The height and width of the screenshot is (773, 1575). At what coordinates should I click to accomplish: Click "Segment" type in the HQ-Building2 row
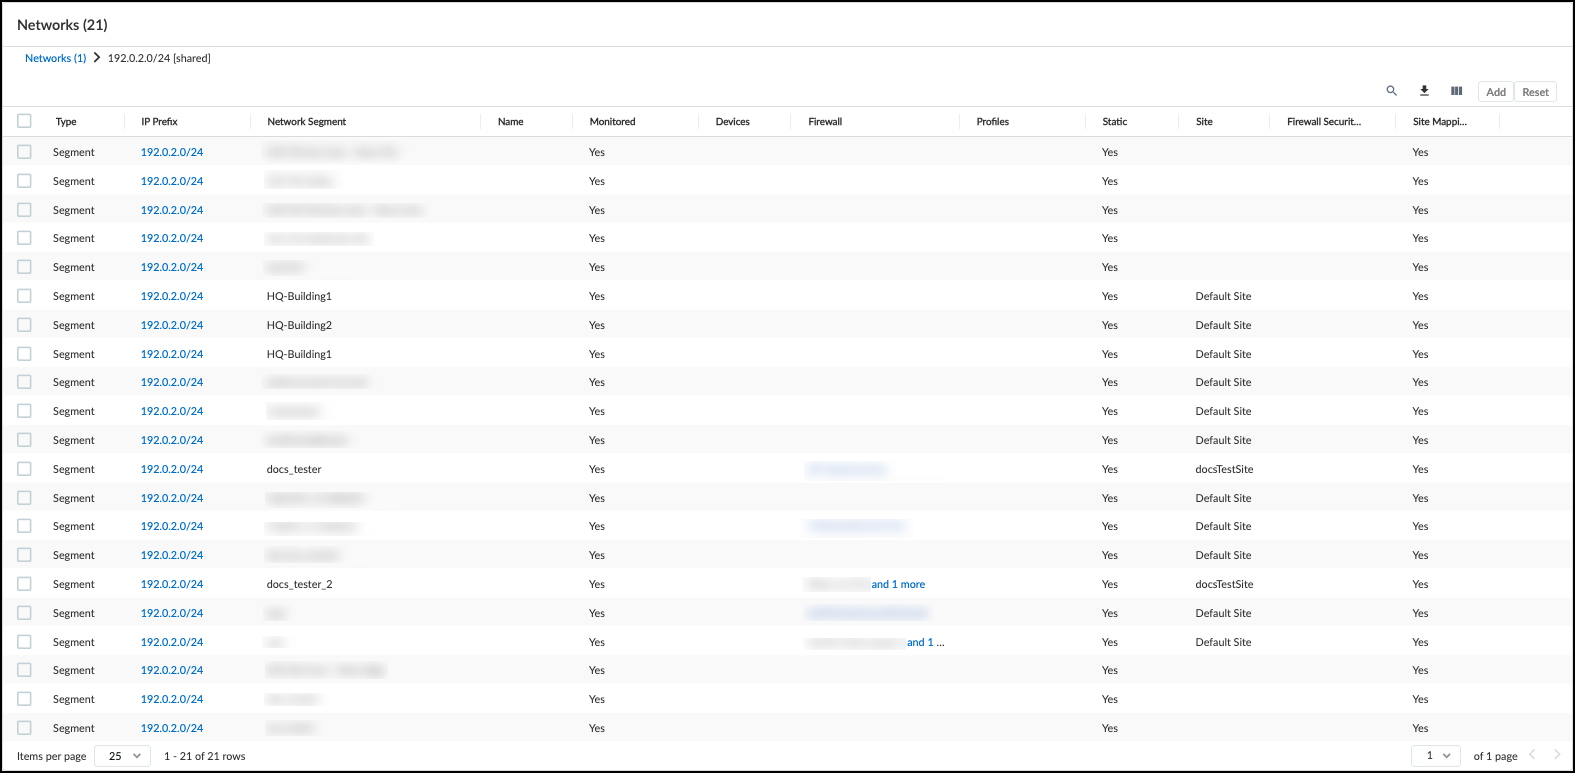pos(74,325)
